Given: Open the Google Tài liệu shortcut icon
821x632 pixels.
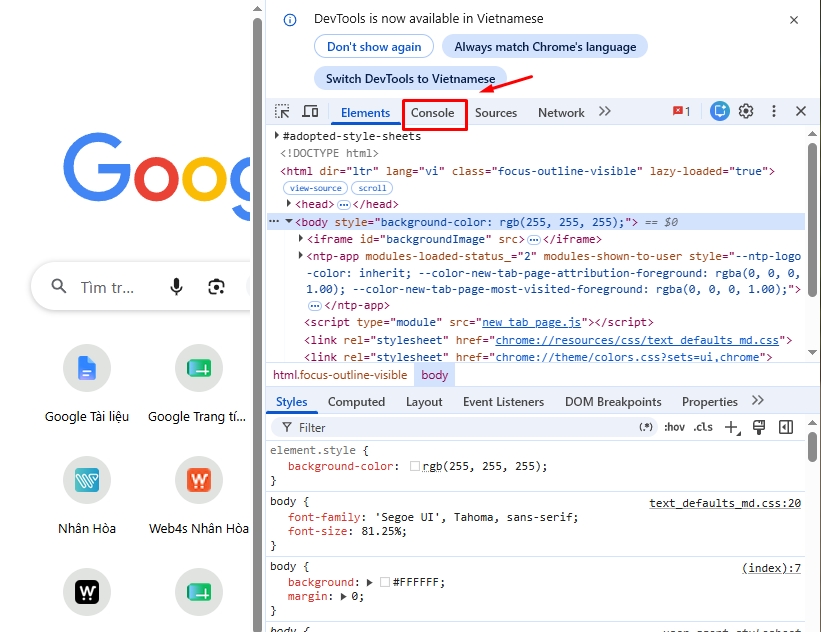Looking at the screenshot, I should coord(87,368).
